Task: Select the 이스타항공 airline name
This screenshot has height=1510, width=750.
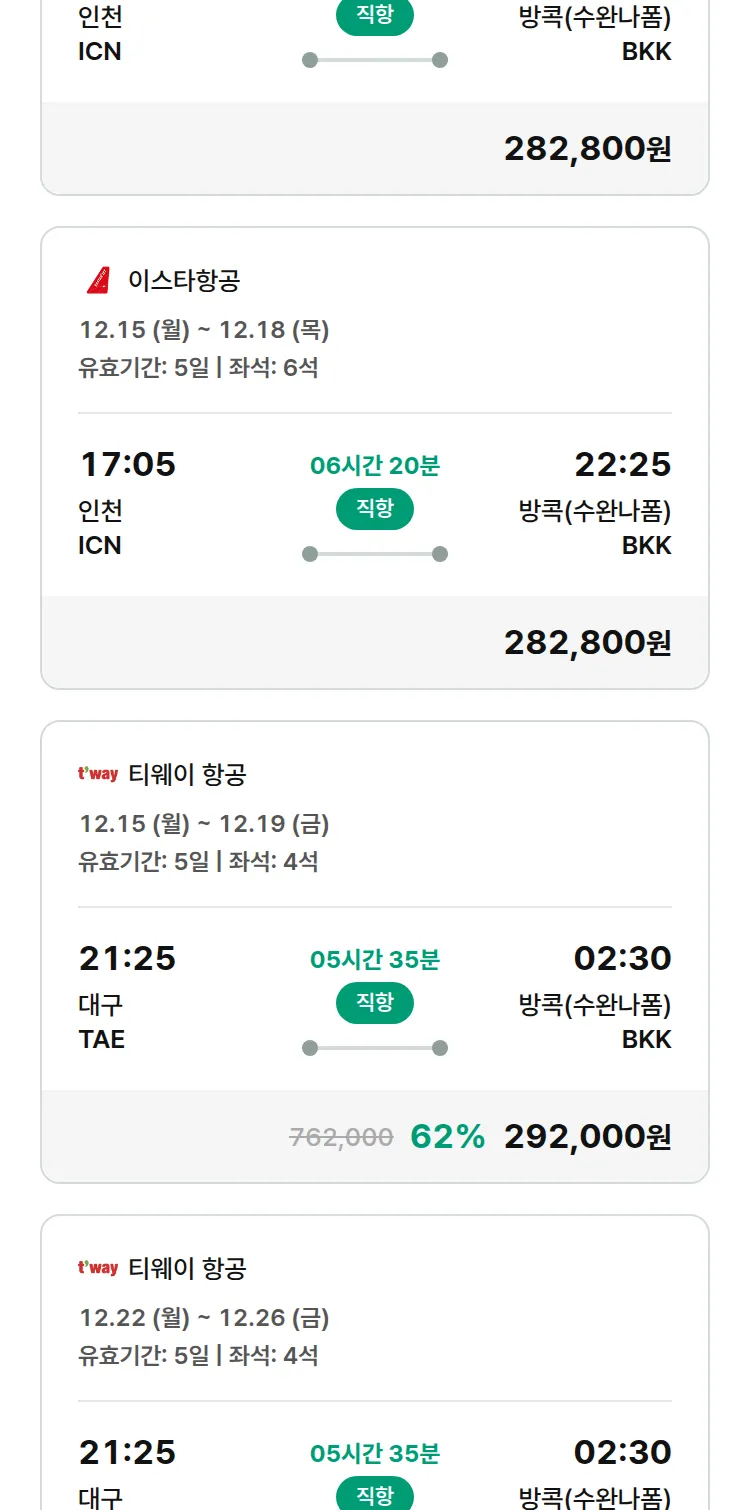Action: [x=184, y=281]
